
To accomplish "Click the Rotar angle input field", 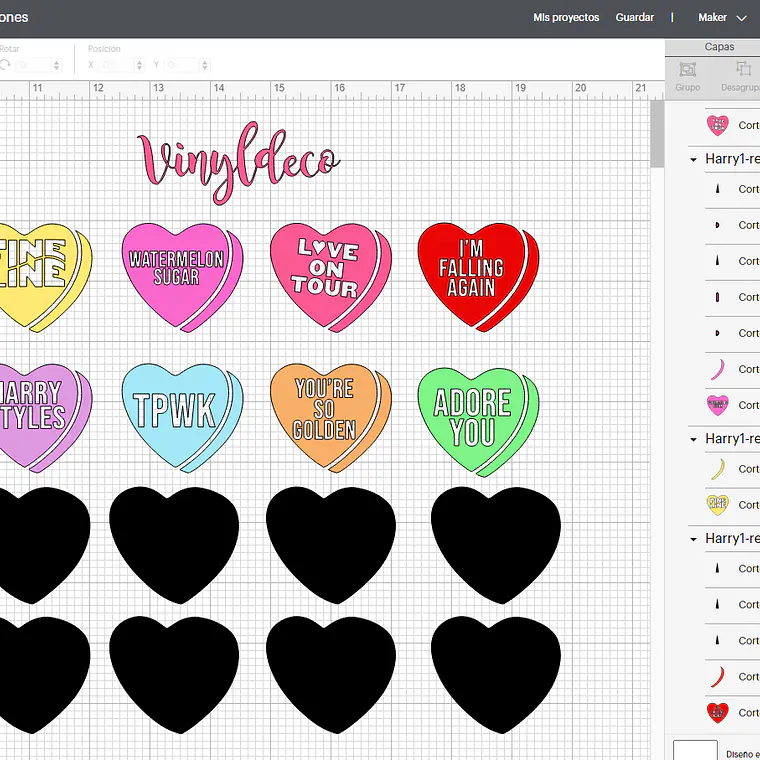I will click(33, 65).
